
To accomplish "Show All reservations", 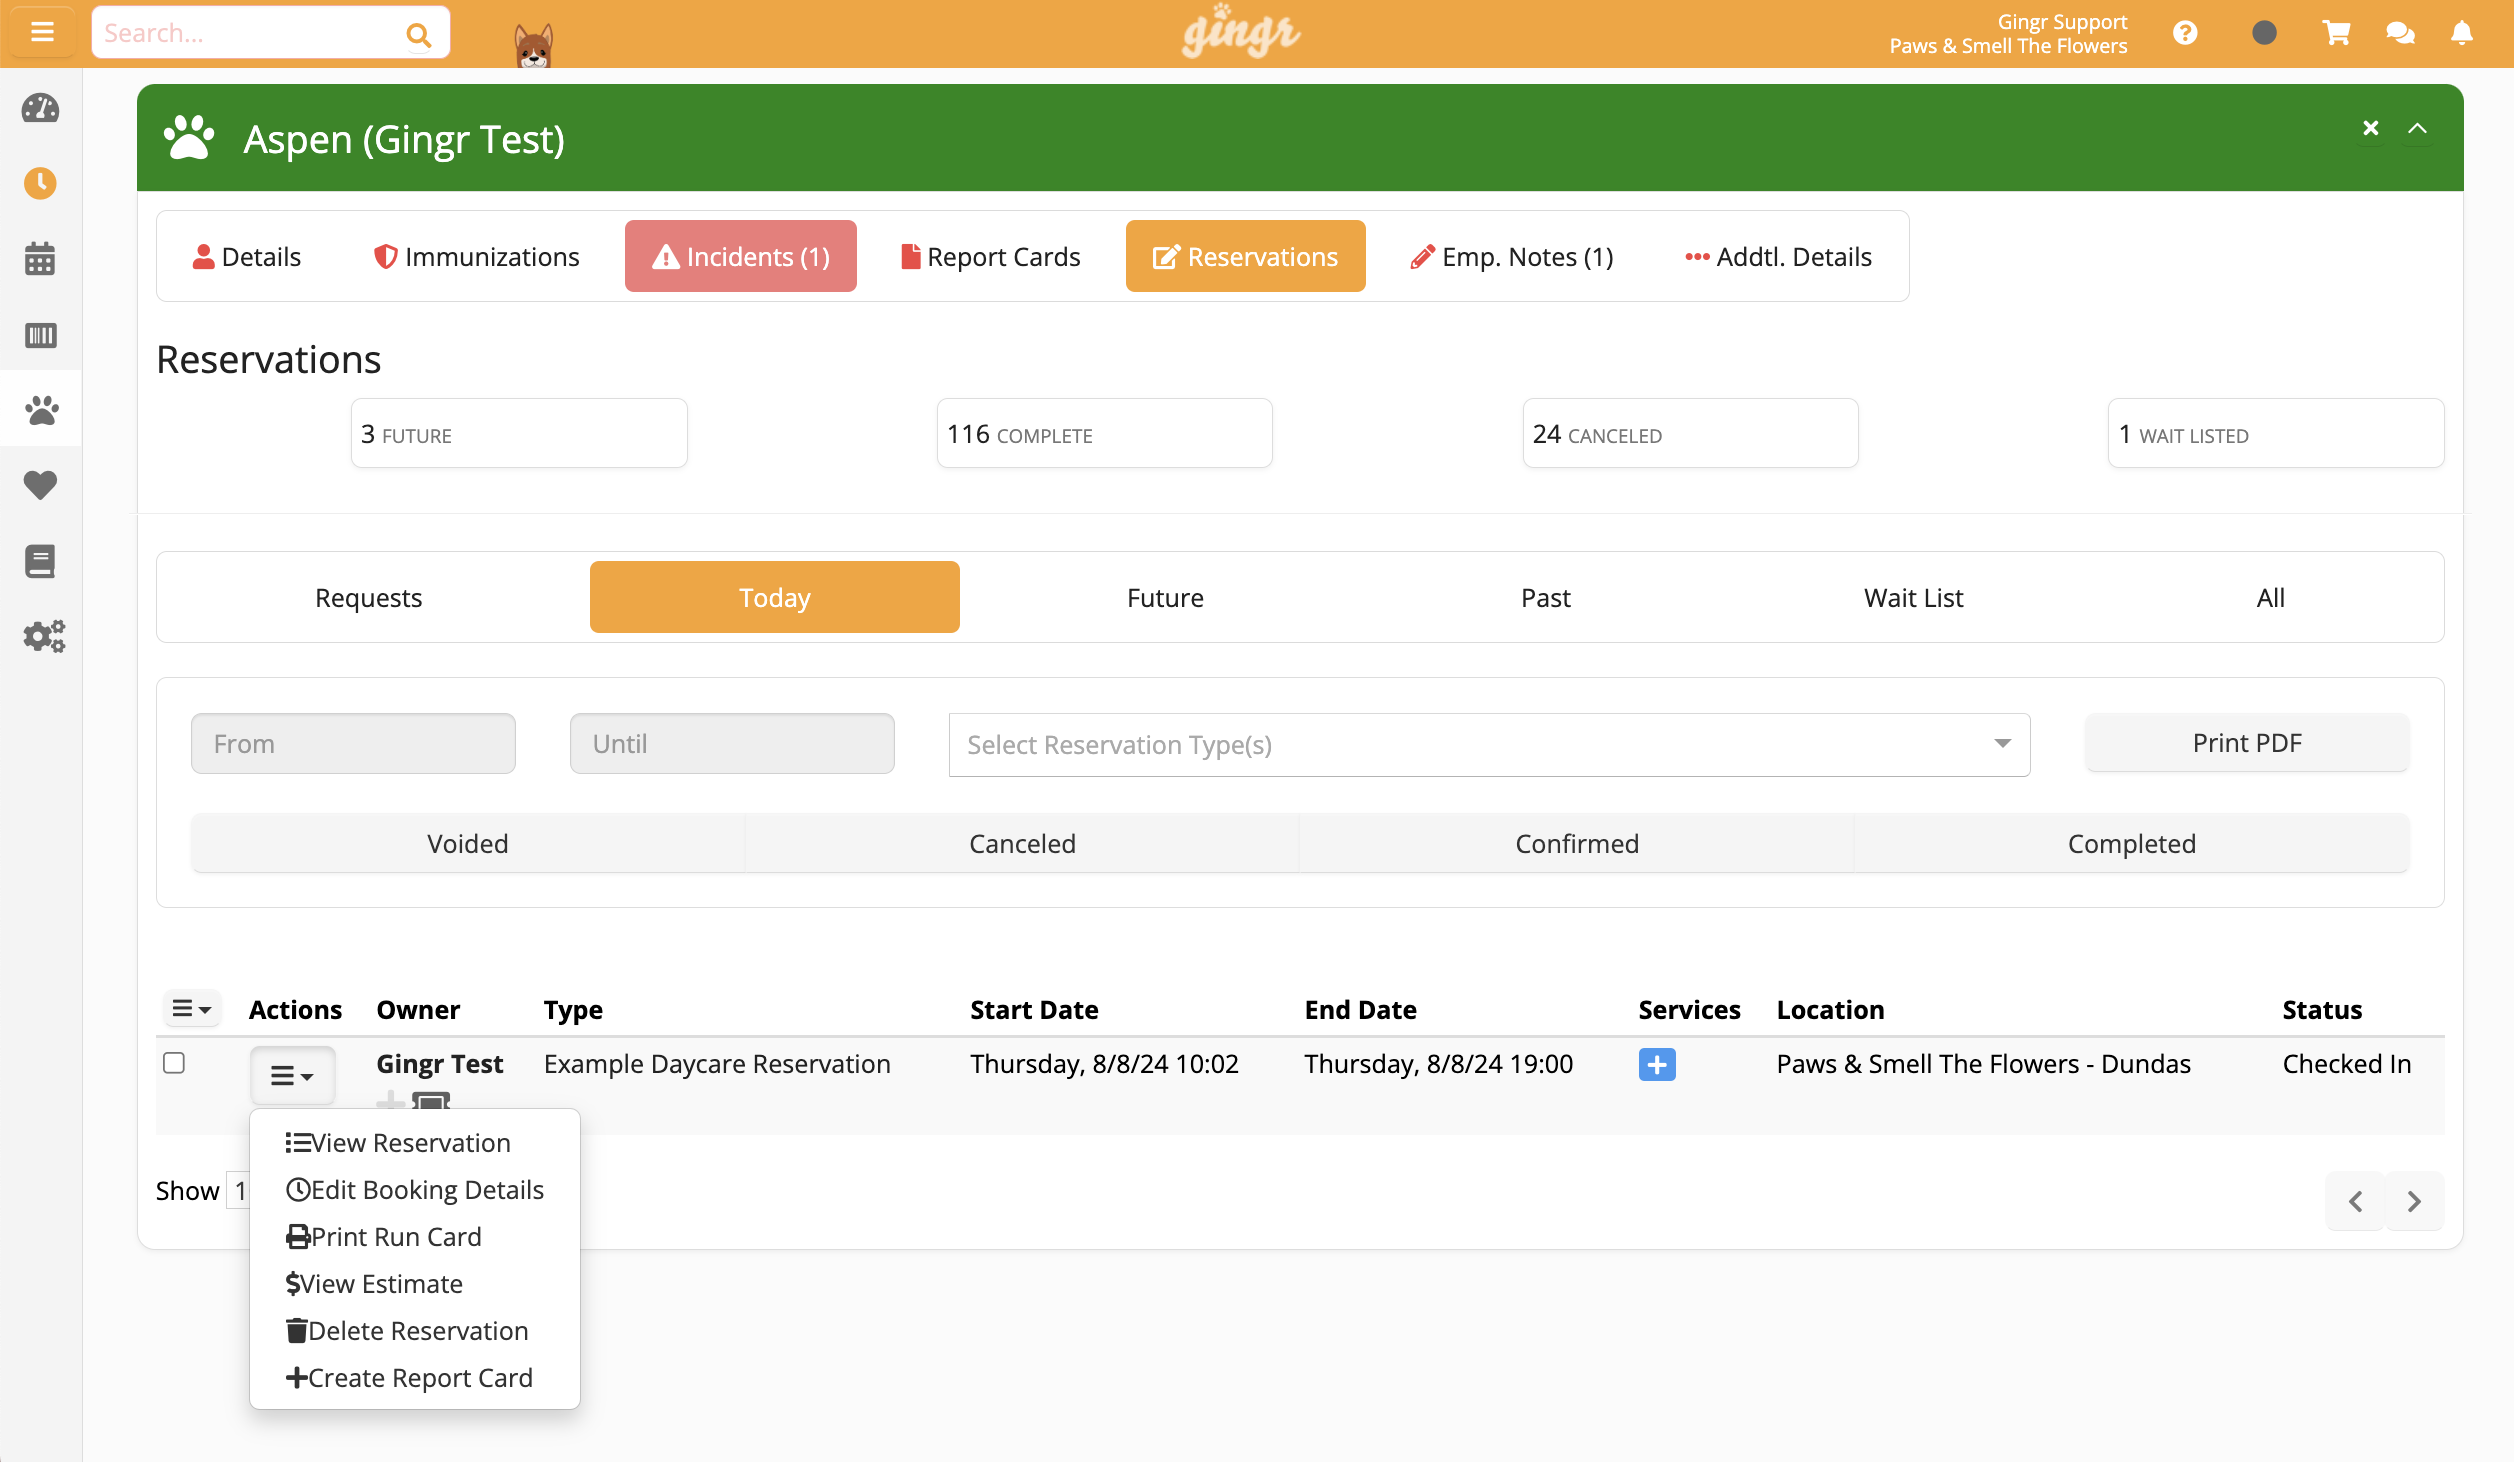I will [x=2270, y=598].
